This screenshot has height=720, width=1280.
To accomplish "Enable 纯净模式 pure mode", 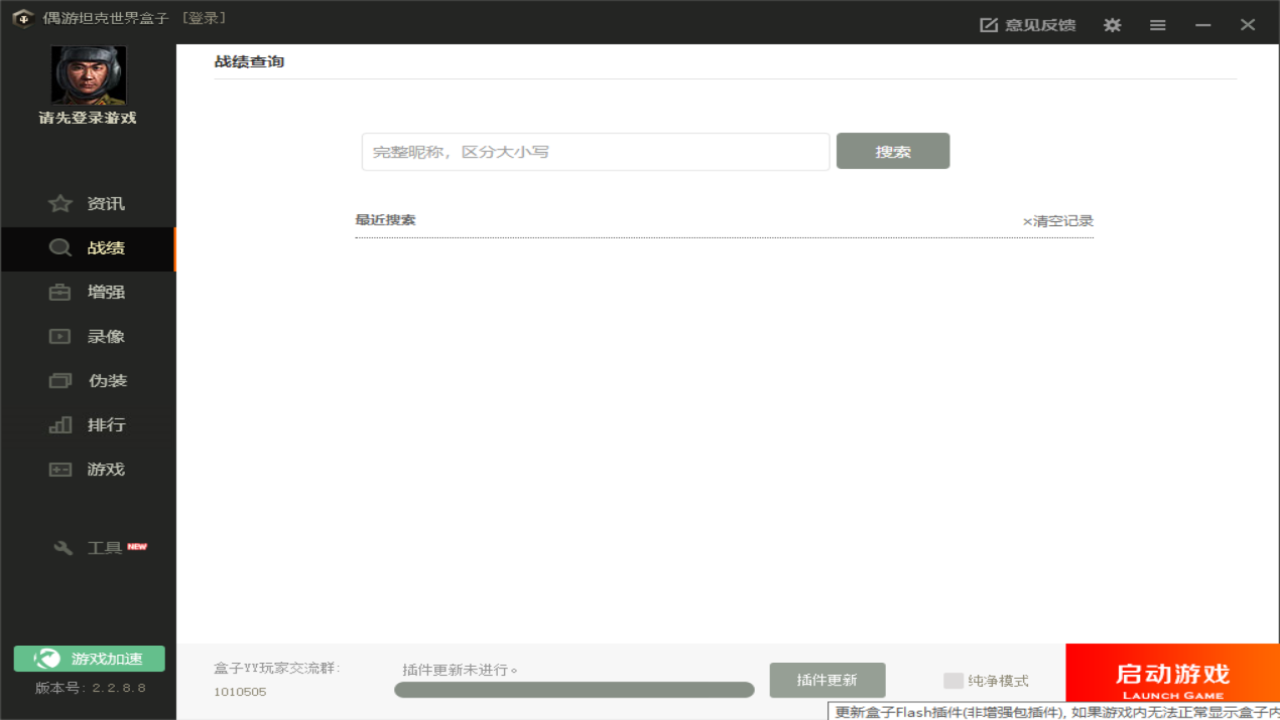I will pyautogui.click(x=951, y=680).
